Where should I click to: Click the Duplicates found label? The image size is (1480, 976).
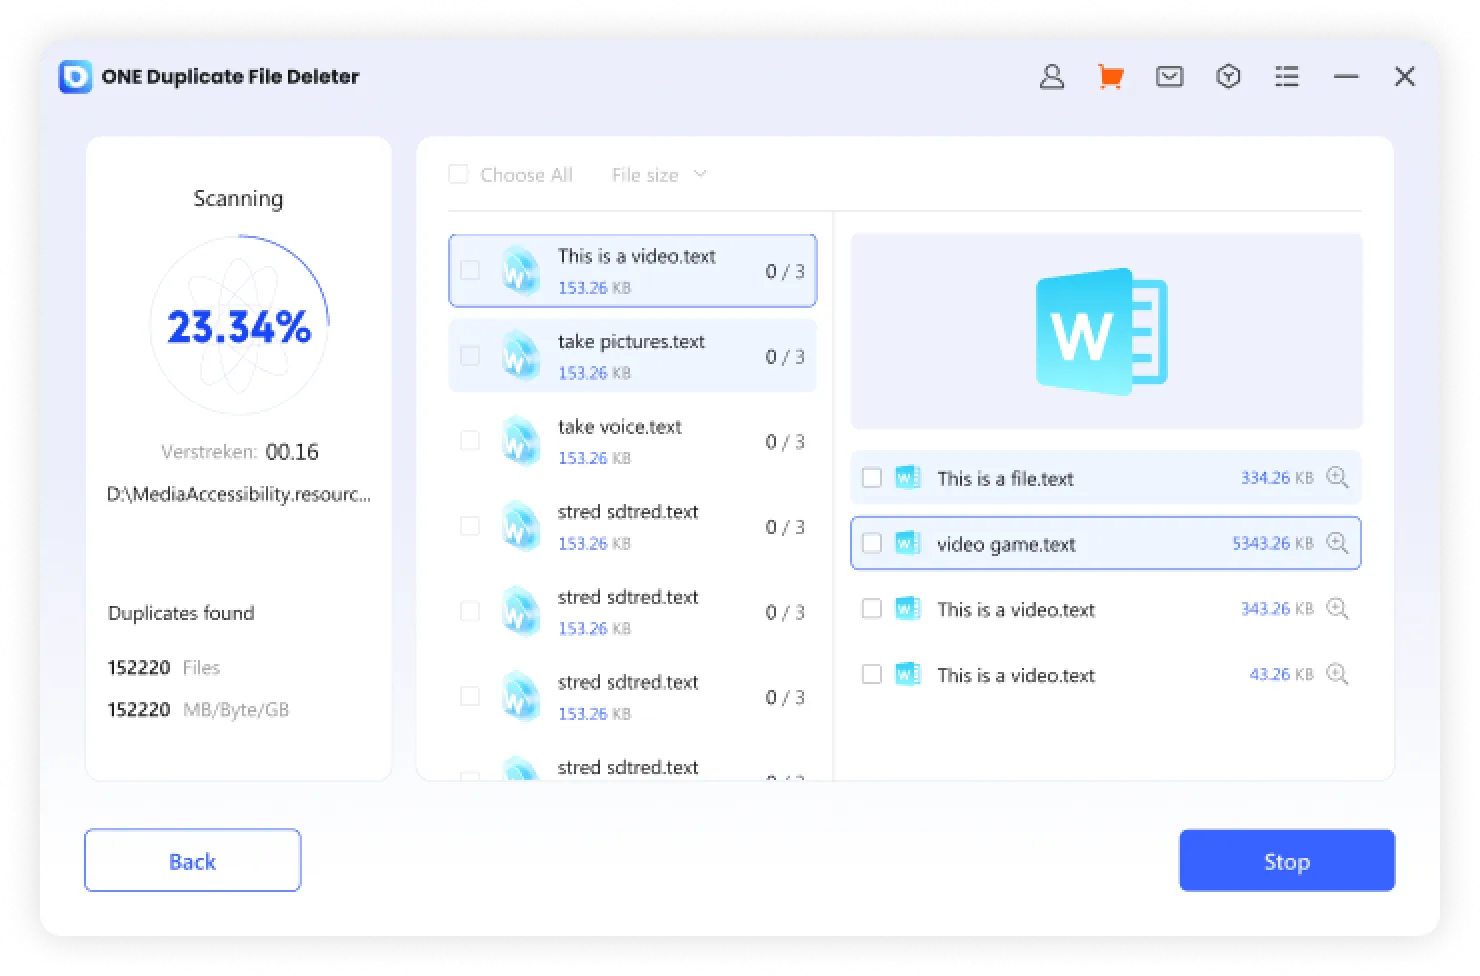coord(181,613)
